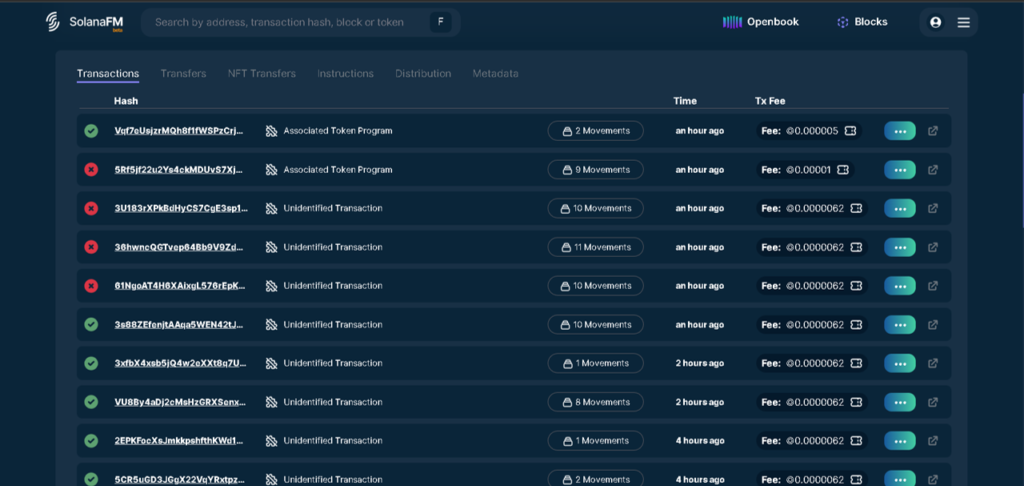Switch to the Distribution tab

tap(423, 74)
